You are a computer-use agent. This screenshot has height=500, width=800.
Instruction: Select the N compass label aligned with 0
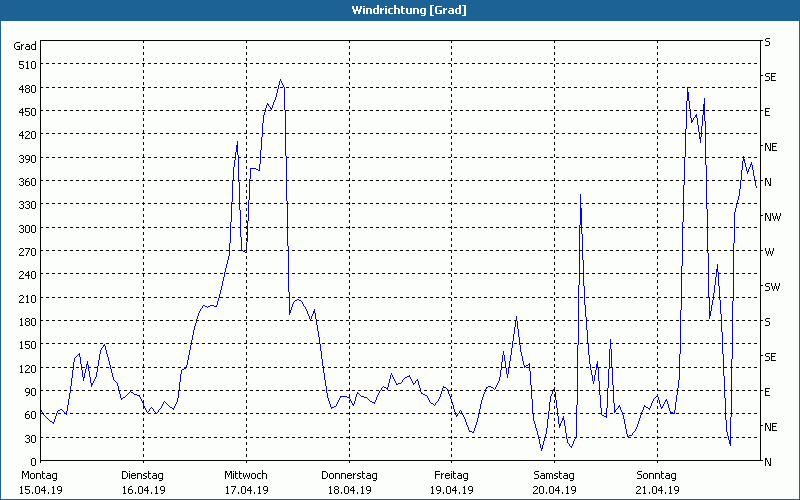(x=768, y=462)
